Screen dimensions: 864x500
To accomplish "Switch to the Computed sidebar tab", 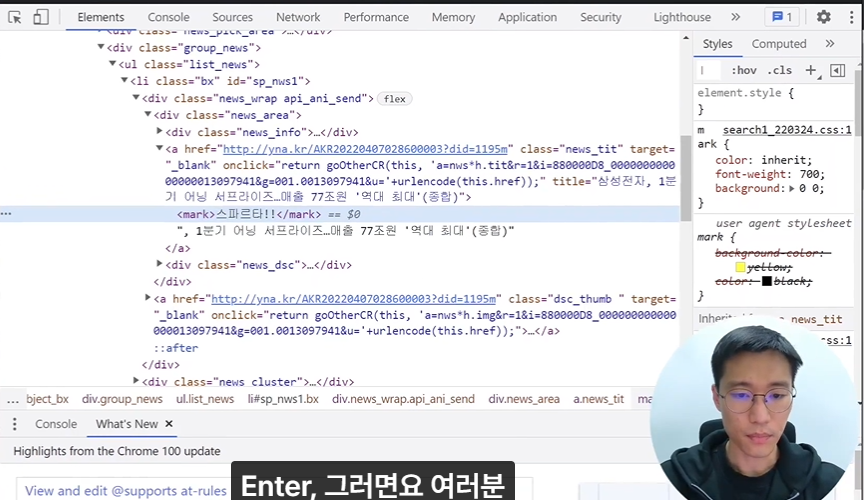I will pyautogui.click(x=779, y=44).
